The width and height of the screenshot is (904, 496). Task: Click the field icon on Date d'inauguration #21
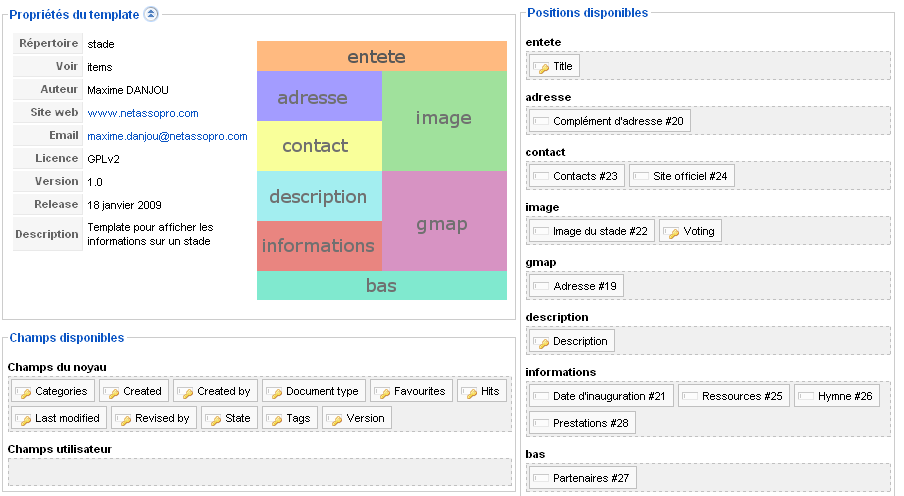click(x=541, y=396)
